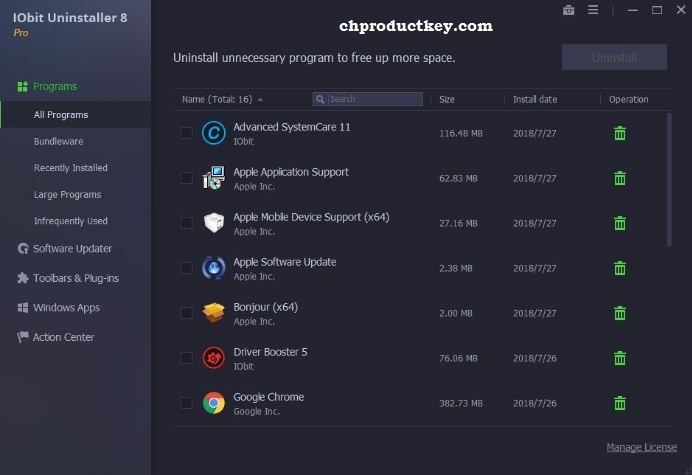Click the 62.83 MB size value
The image size is (692, 475).
click(x=458, y=178)
